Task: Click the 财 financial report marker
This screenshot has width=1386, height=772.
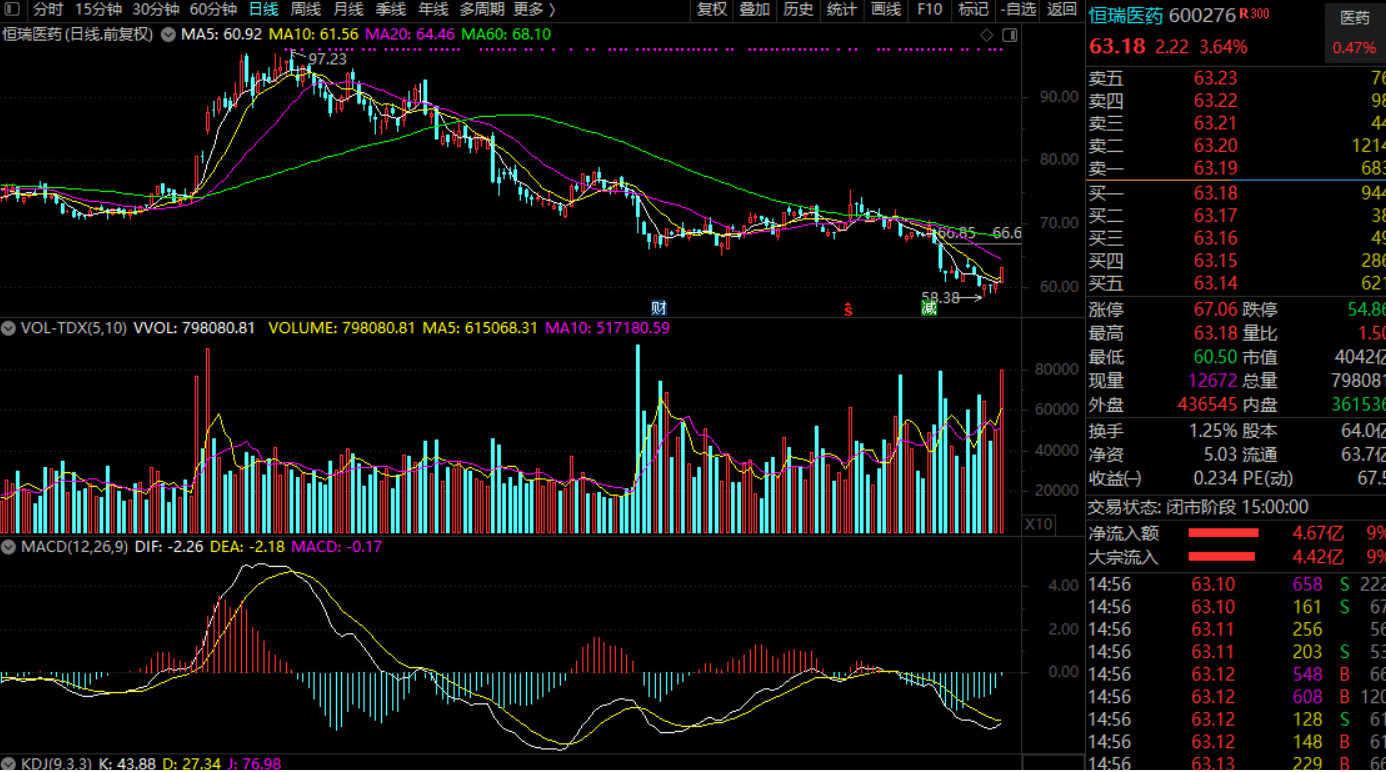Action: 658,308
